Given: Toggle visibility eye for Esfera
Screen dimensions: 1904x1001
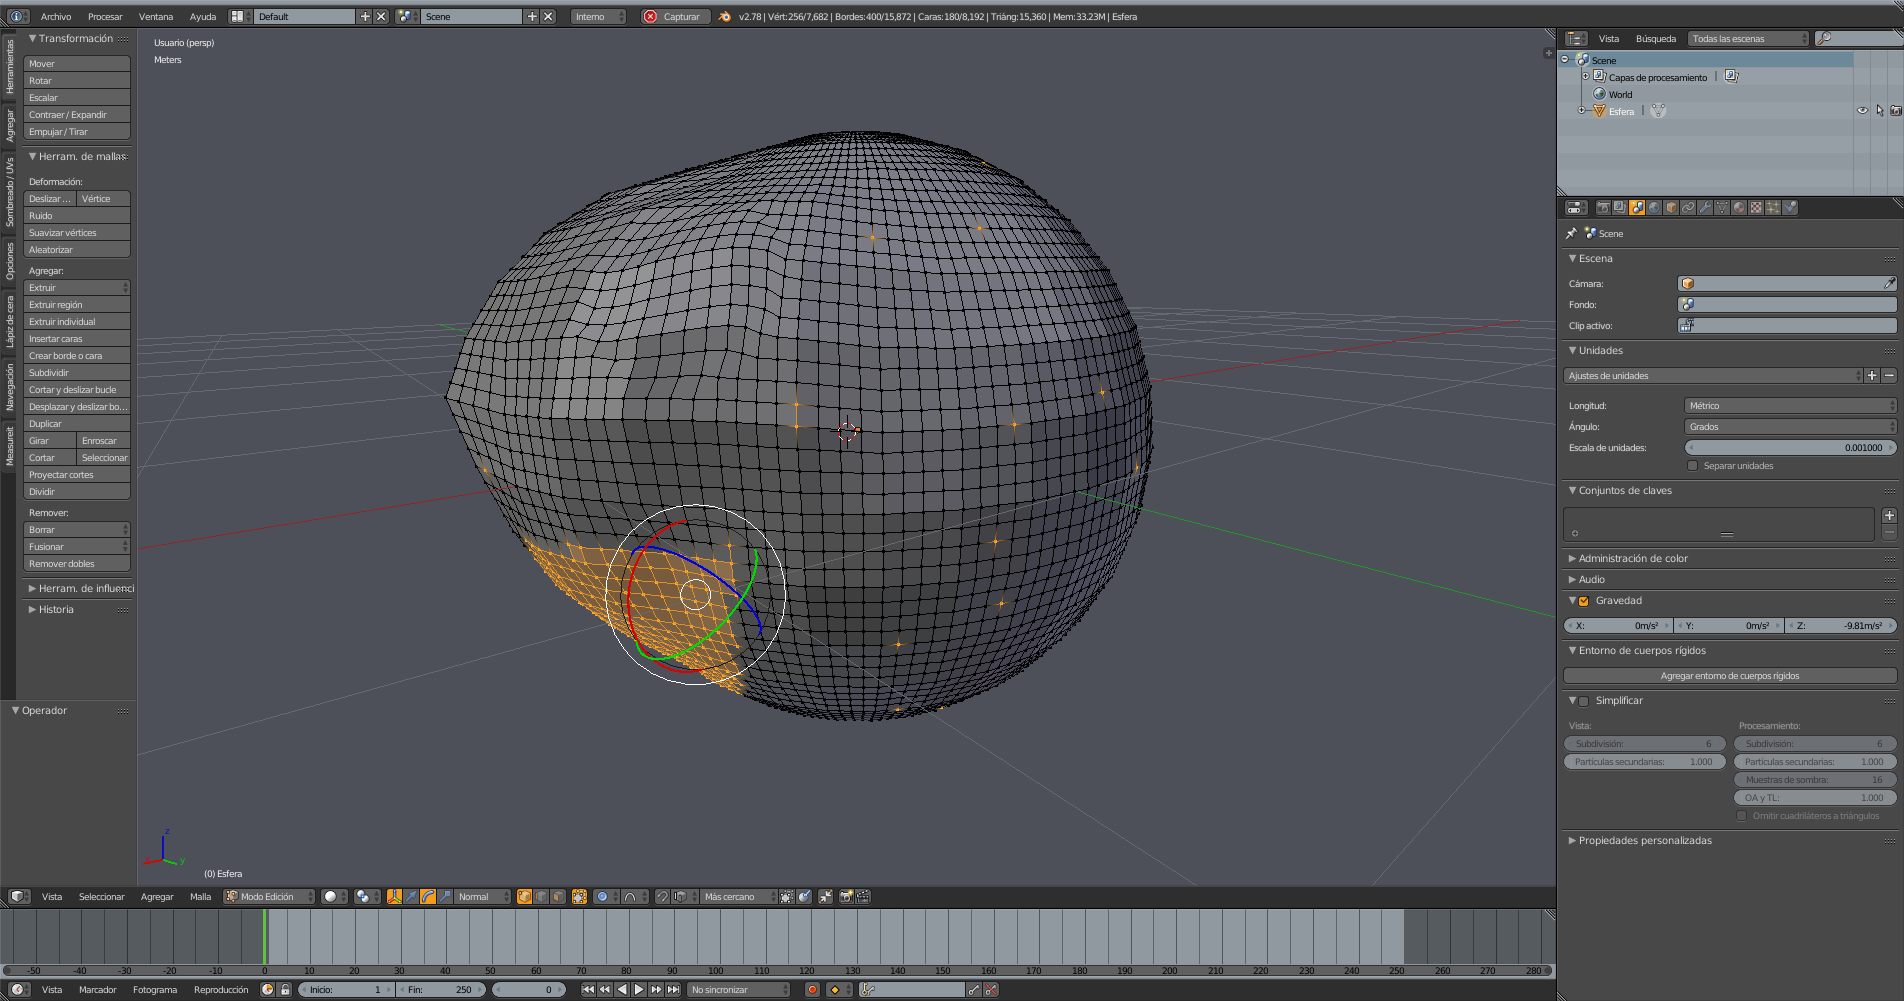Looking at the screenshot, I should (1862, 111).
